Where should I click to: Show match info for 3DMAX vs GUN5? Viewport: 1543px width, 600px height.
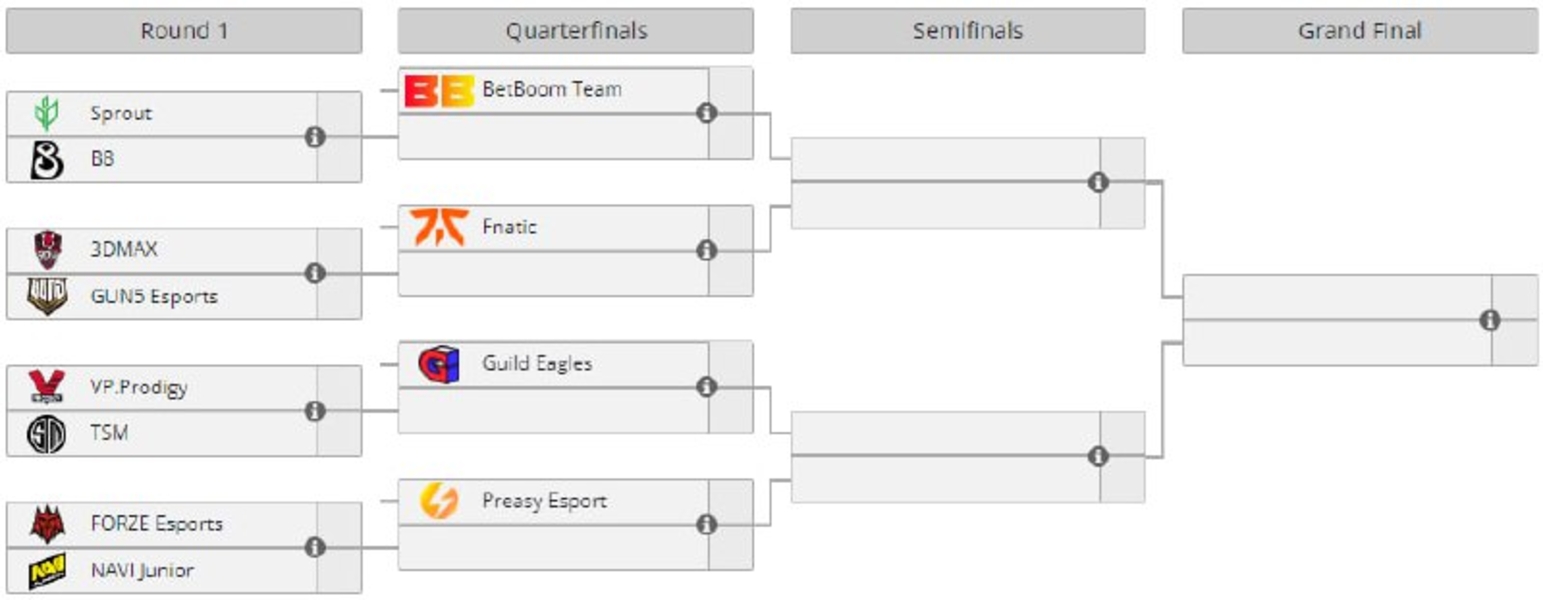click(x=316, y=273)
